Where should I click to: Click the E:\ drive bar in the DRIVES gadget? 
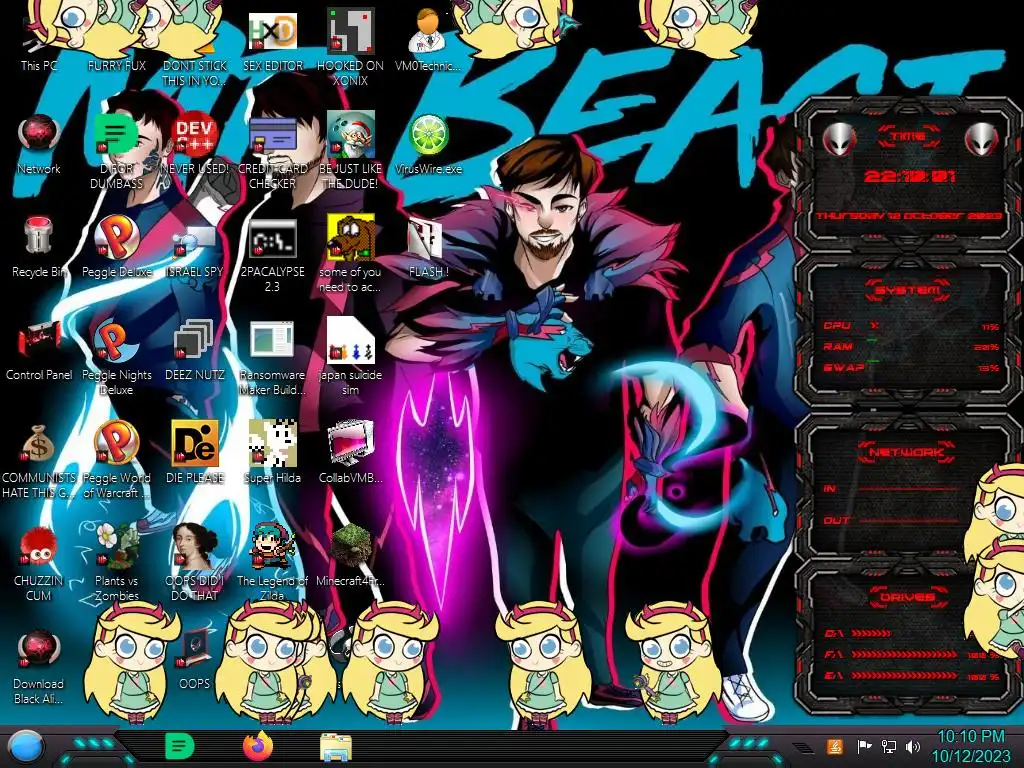[x=906, y=676]
